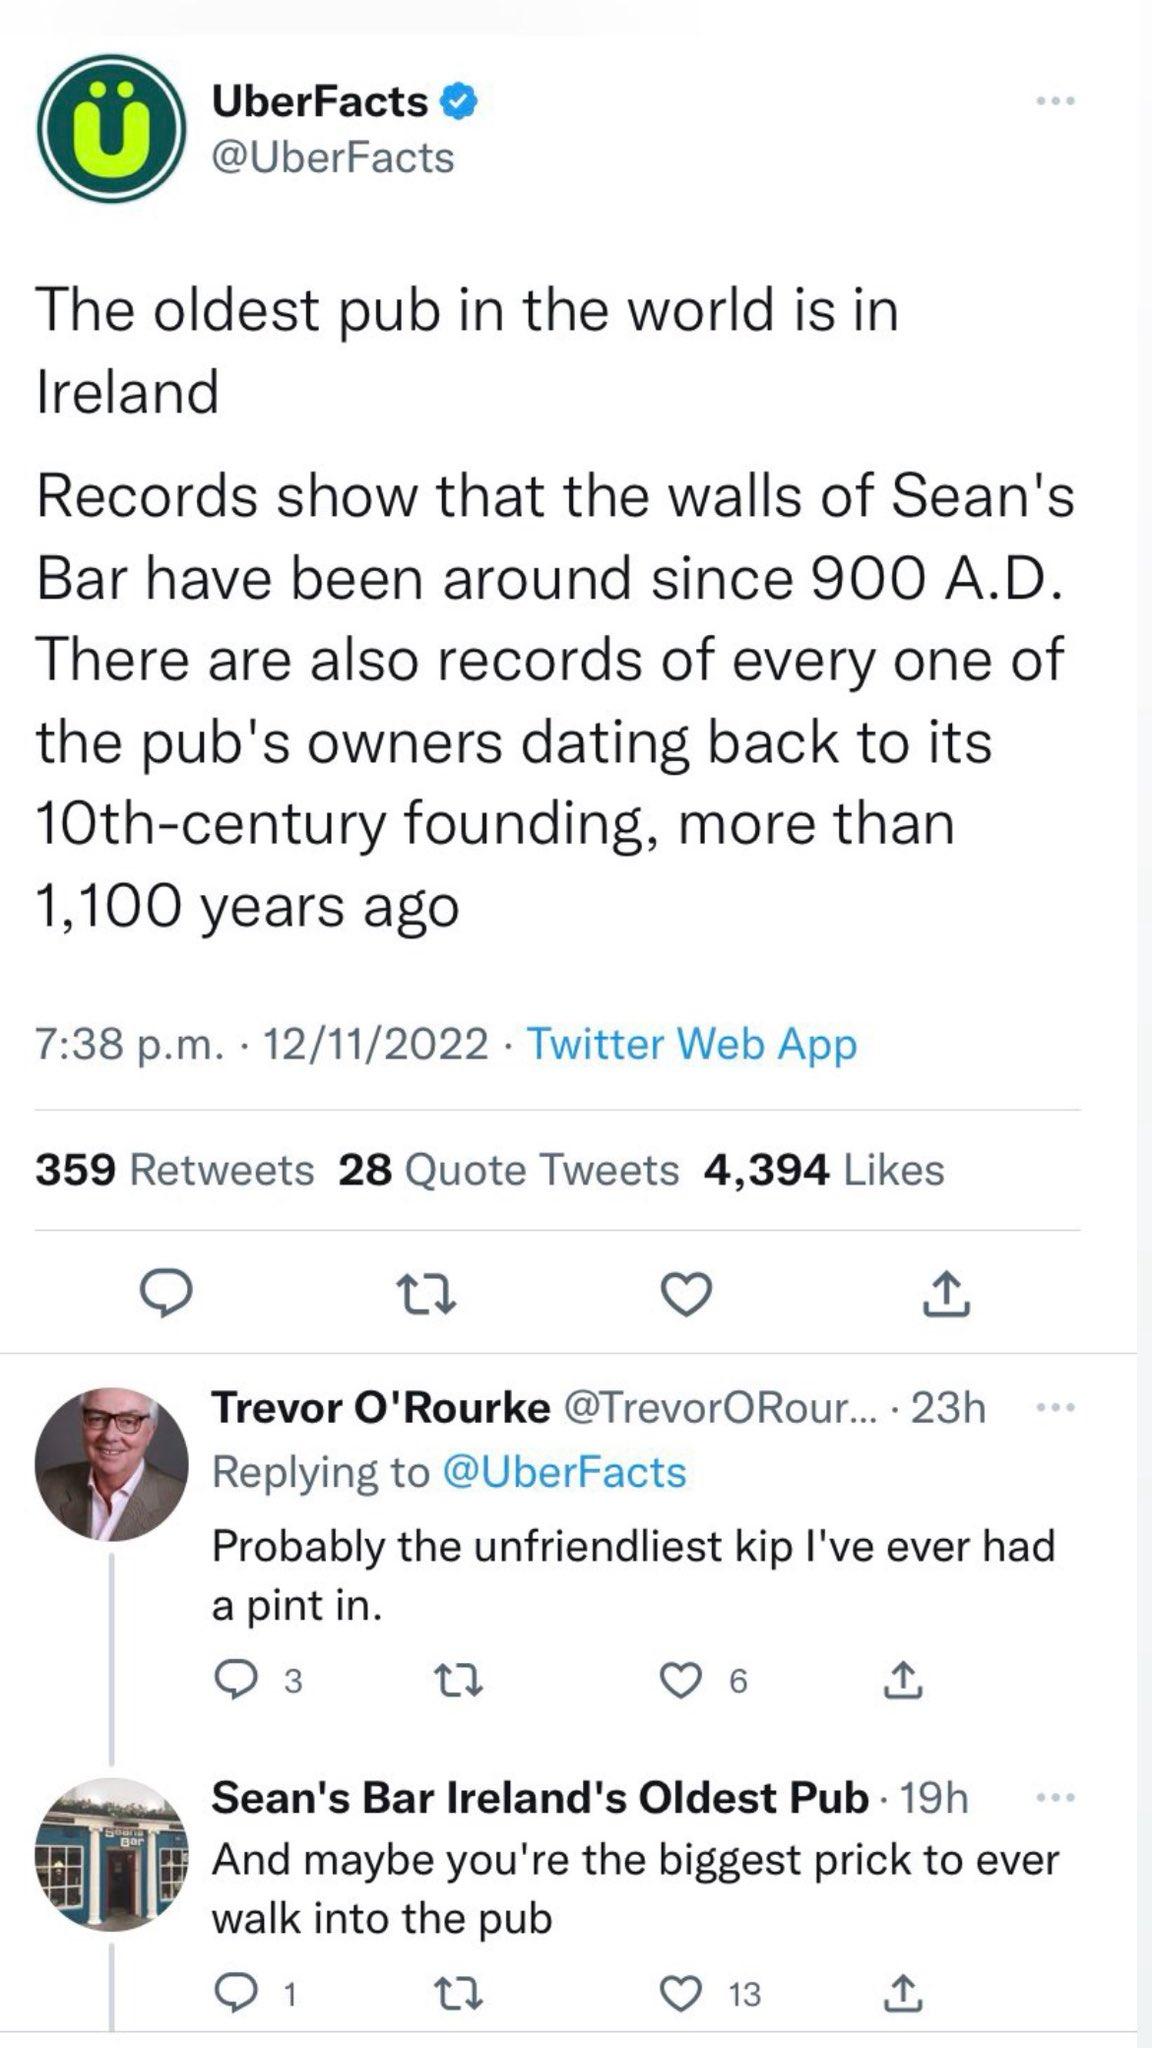
Task: Open the Trevor O'Rourke profile picture
Action: tap(111, 1463)
